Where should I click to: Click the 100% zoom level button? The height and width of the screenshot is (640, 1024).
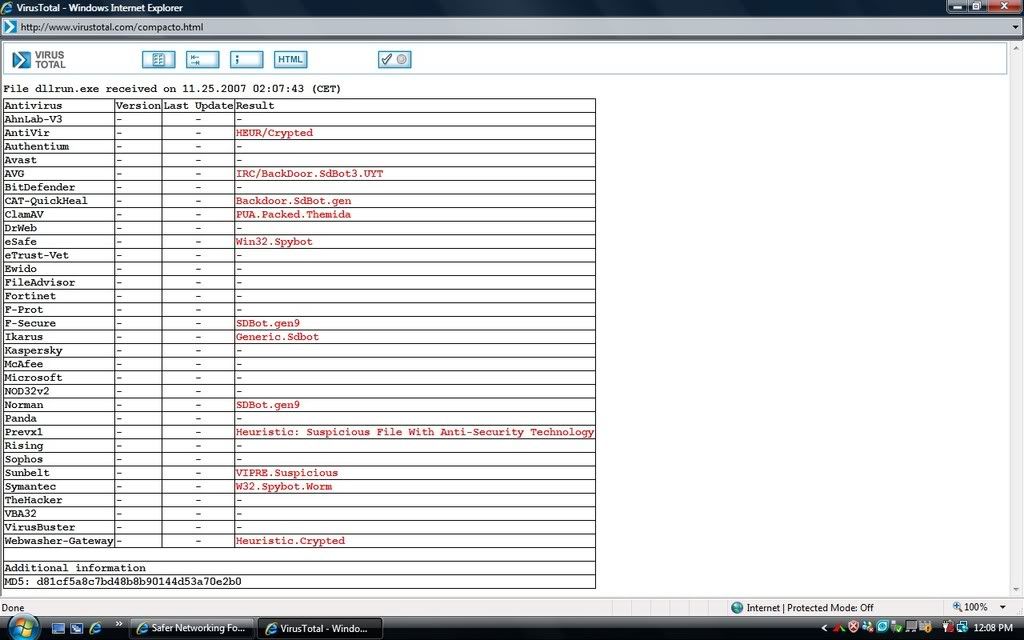(970, 607)
